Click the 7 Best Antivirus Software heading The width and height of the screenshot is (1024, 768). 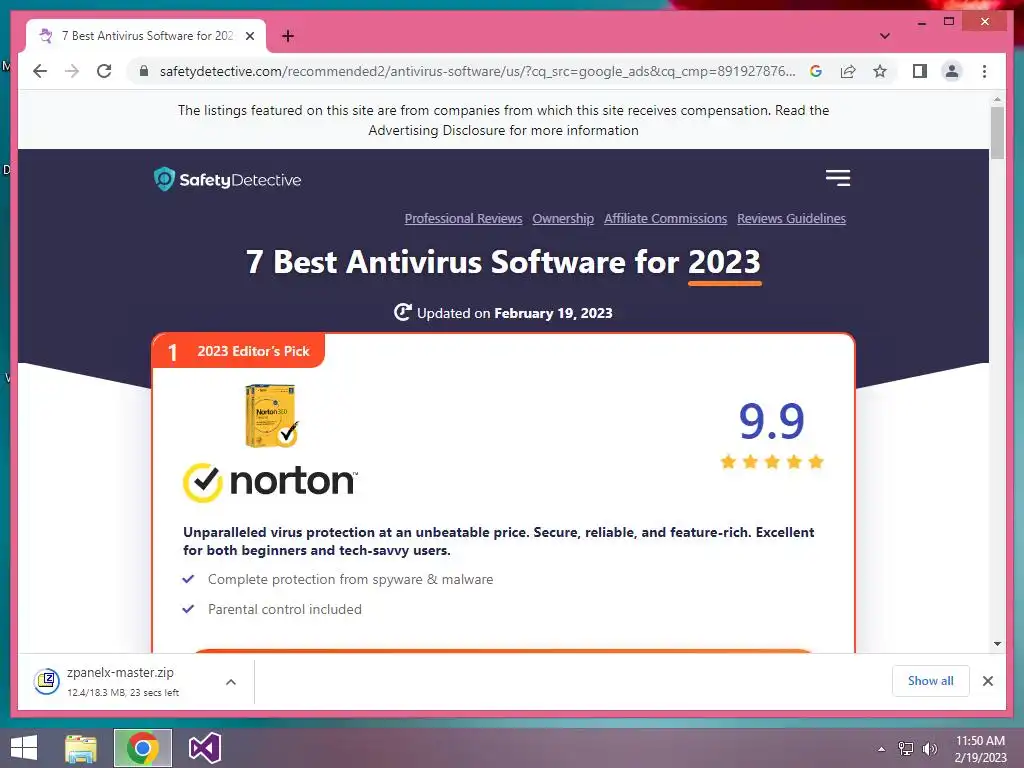tap(503, 263)
